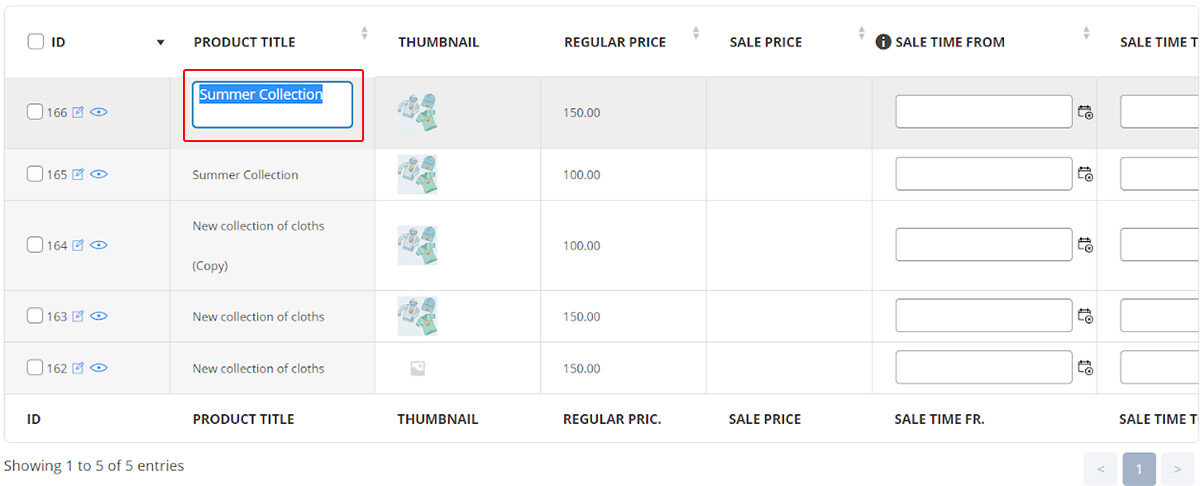This screenshot has height=486, width=1200.
Task: Click the edit icon for product 162
Action: pos(78,368)
